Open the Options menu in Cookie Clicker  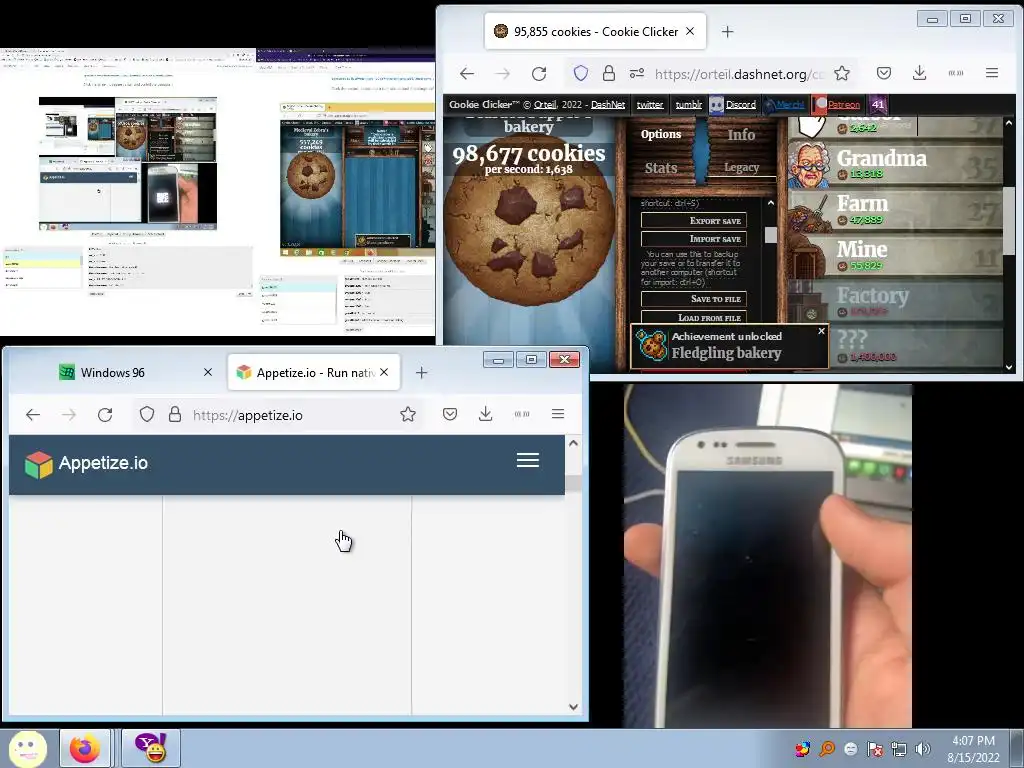point(661,134)
